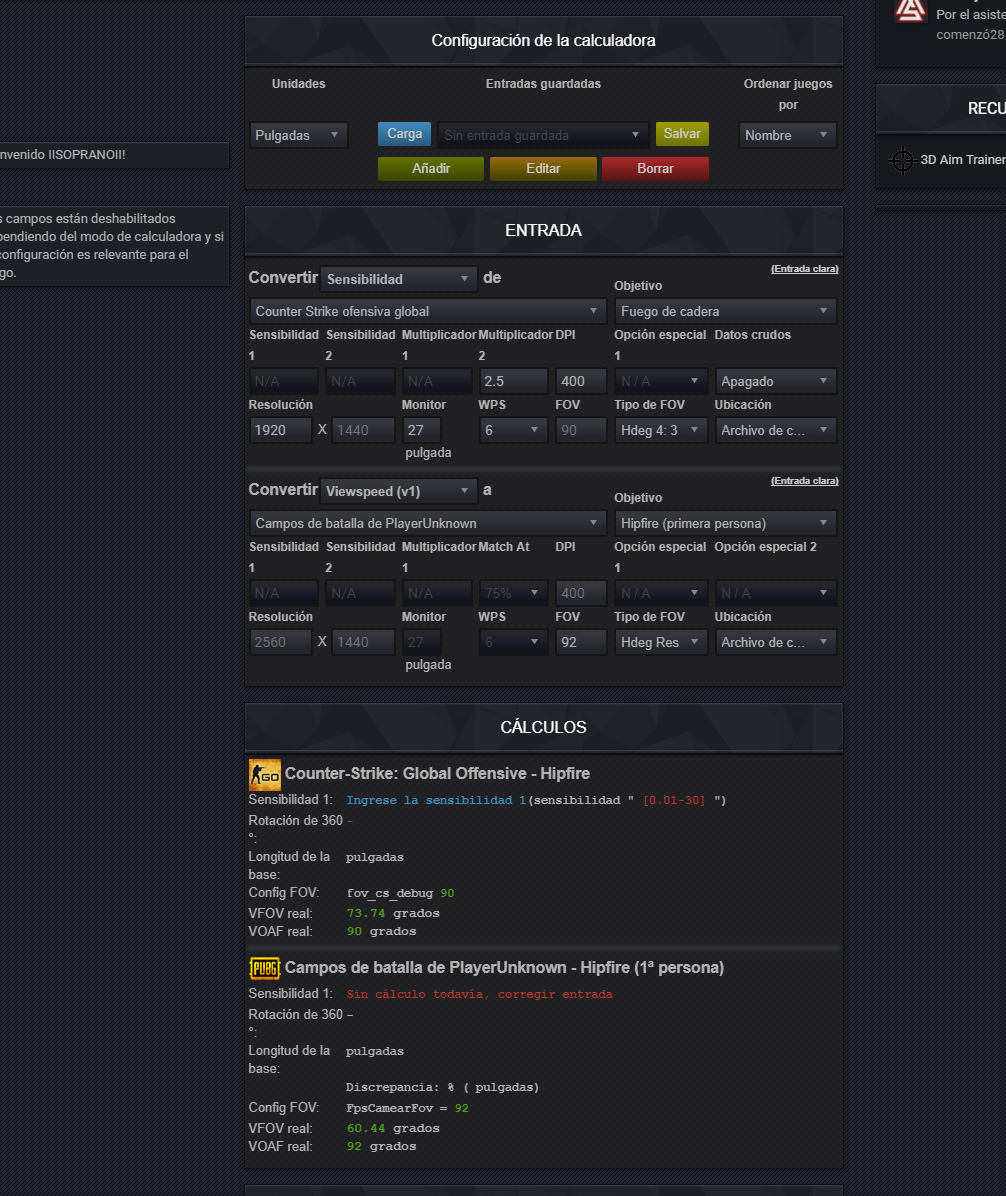Click the CS:GO game icon in calculations
Viewport: 1006px width, 1196px height.
265,775
